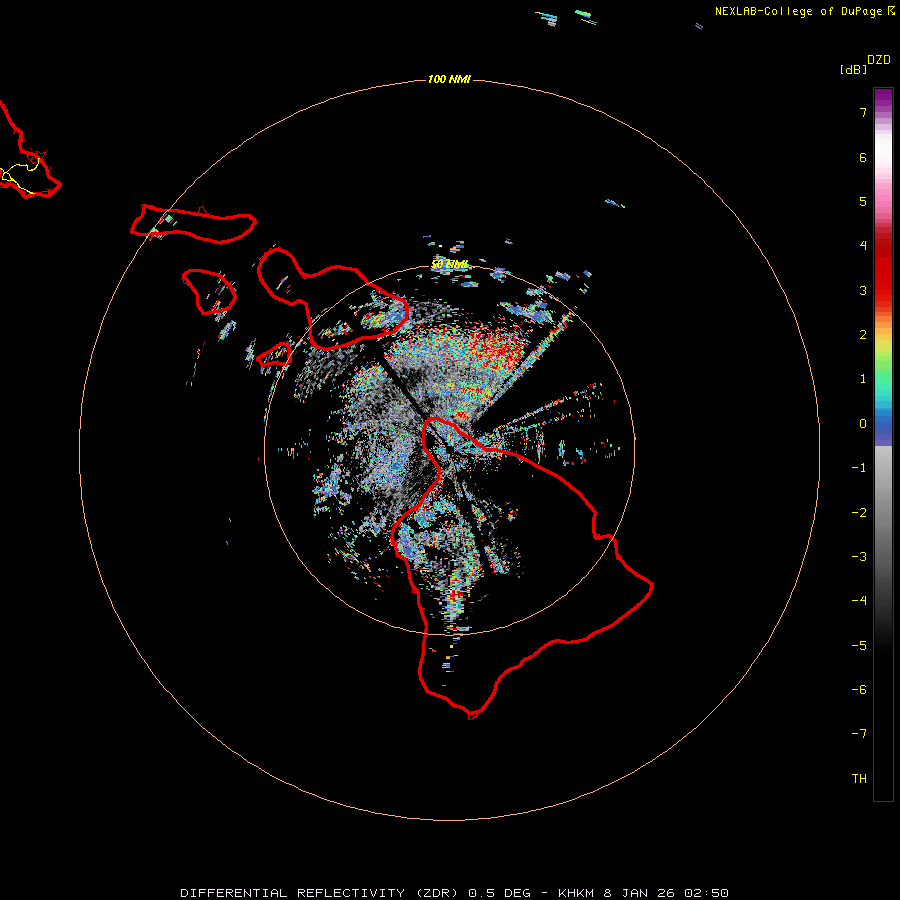
Task: Click the DZD color scale title
Action: (879, 60)
